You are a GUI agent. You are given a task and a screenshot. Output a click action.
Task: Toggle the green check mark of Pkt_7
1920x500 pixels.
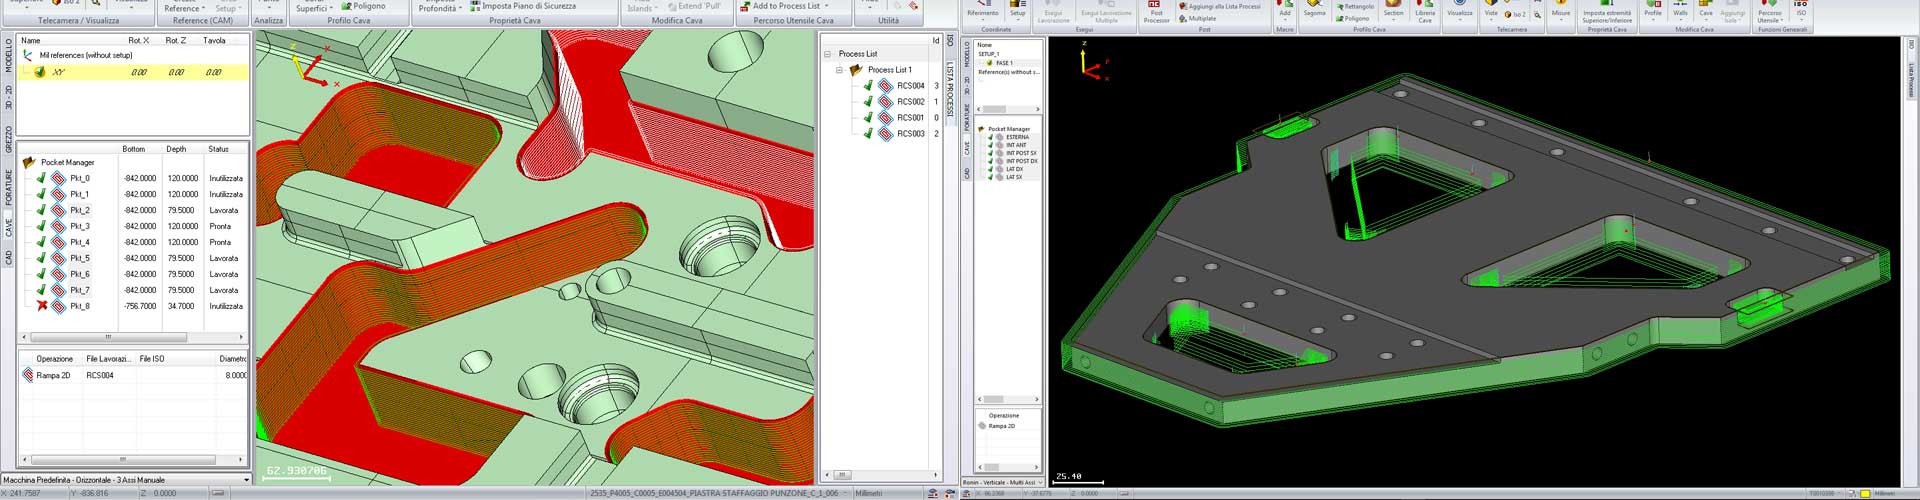[41, 290]
